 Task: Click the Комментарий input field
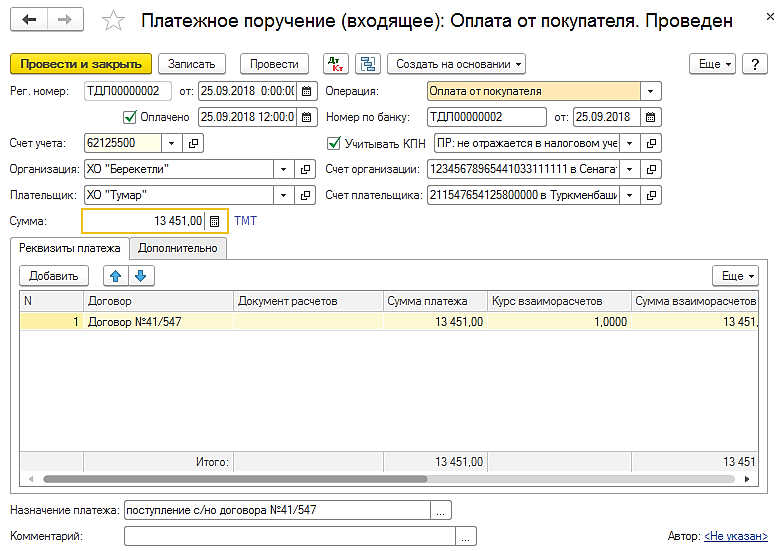pos(289,537)
